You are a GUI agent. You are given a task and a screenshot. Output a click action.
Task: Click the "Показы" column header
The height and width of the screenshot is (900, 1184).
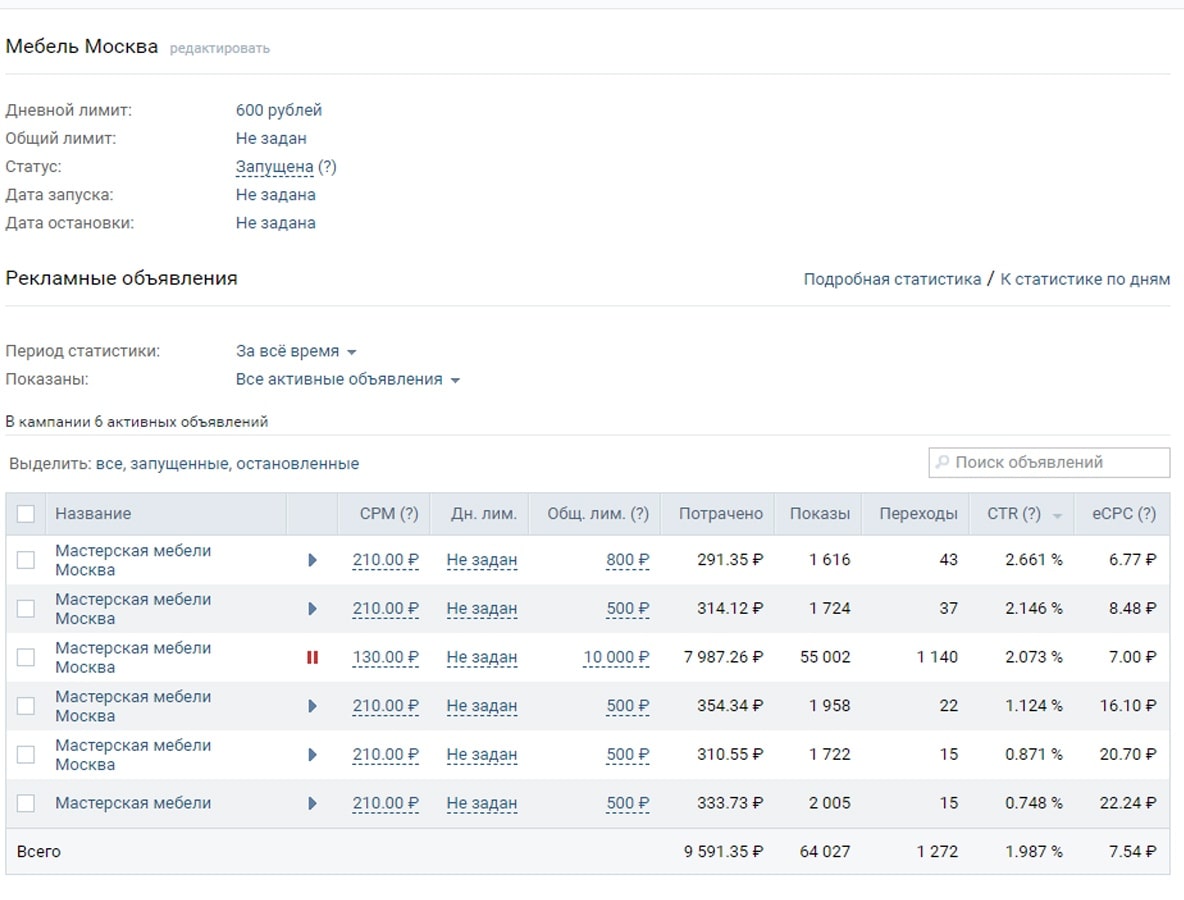click(820, 514)
